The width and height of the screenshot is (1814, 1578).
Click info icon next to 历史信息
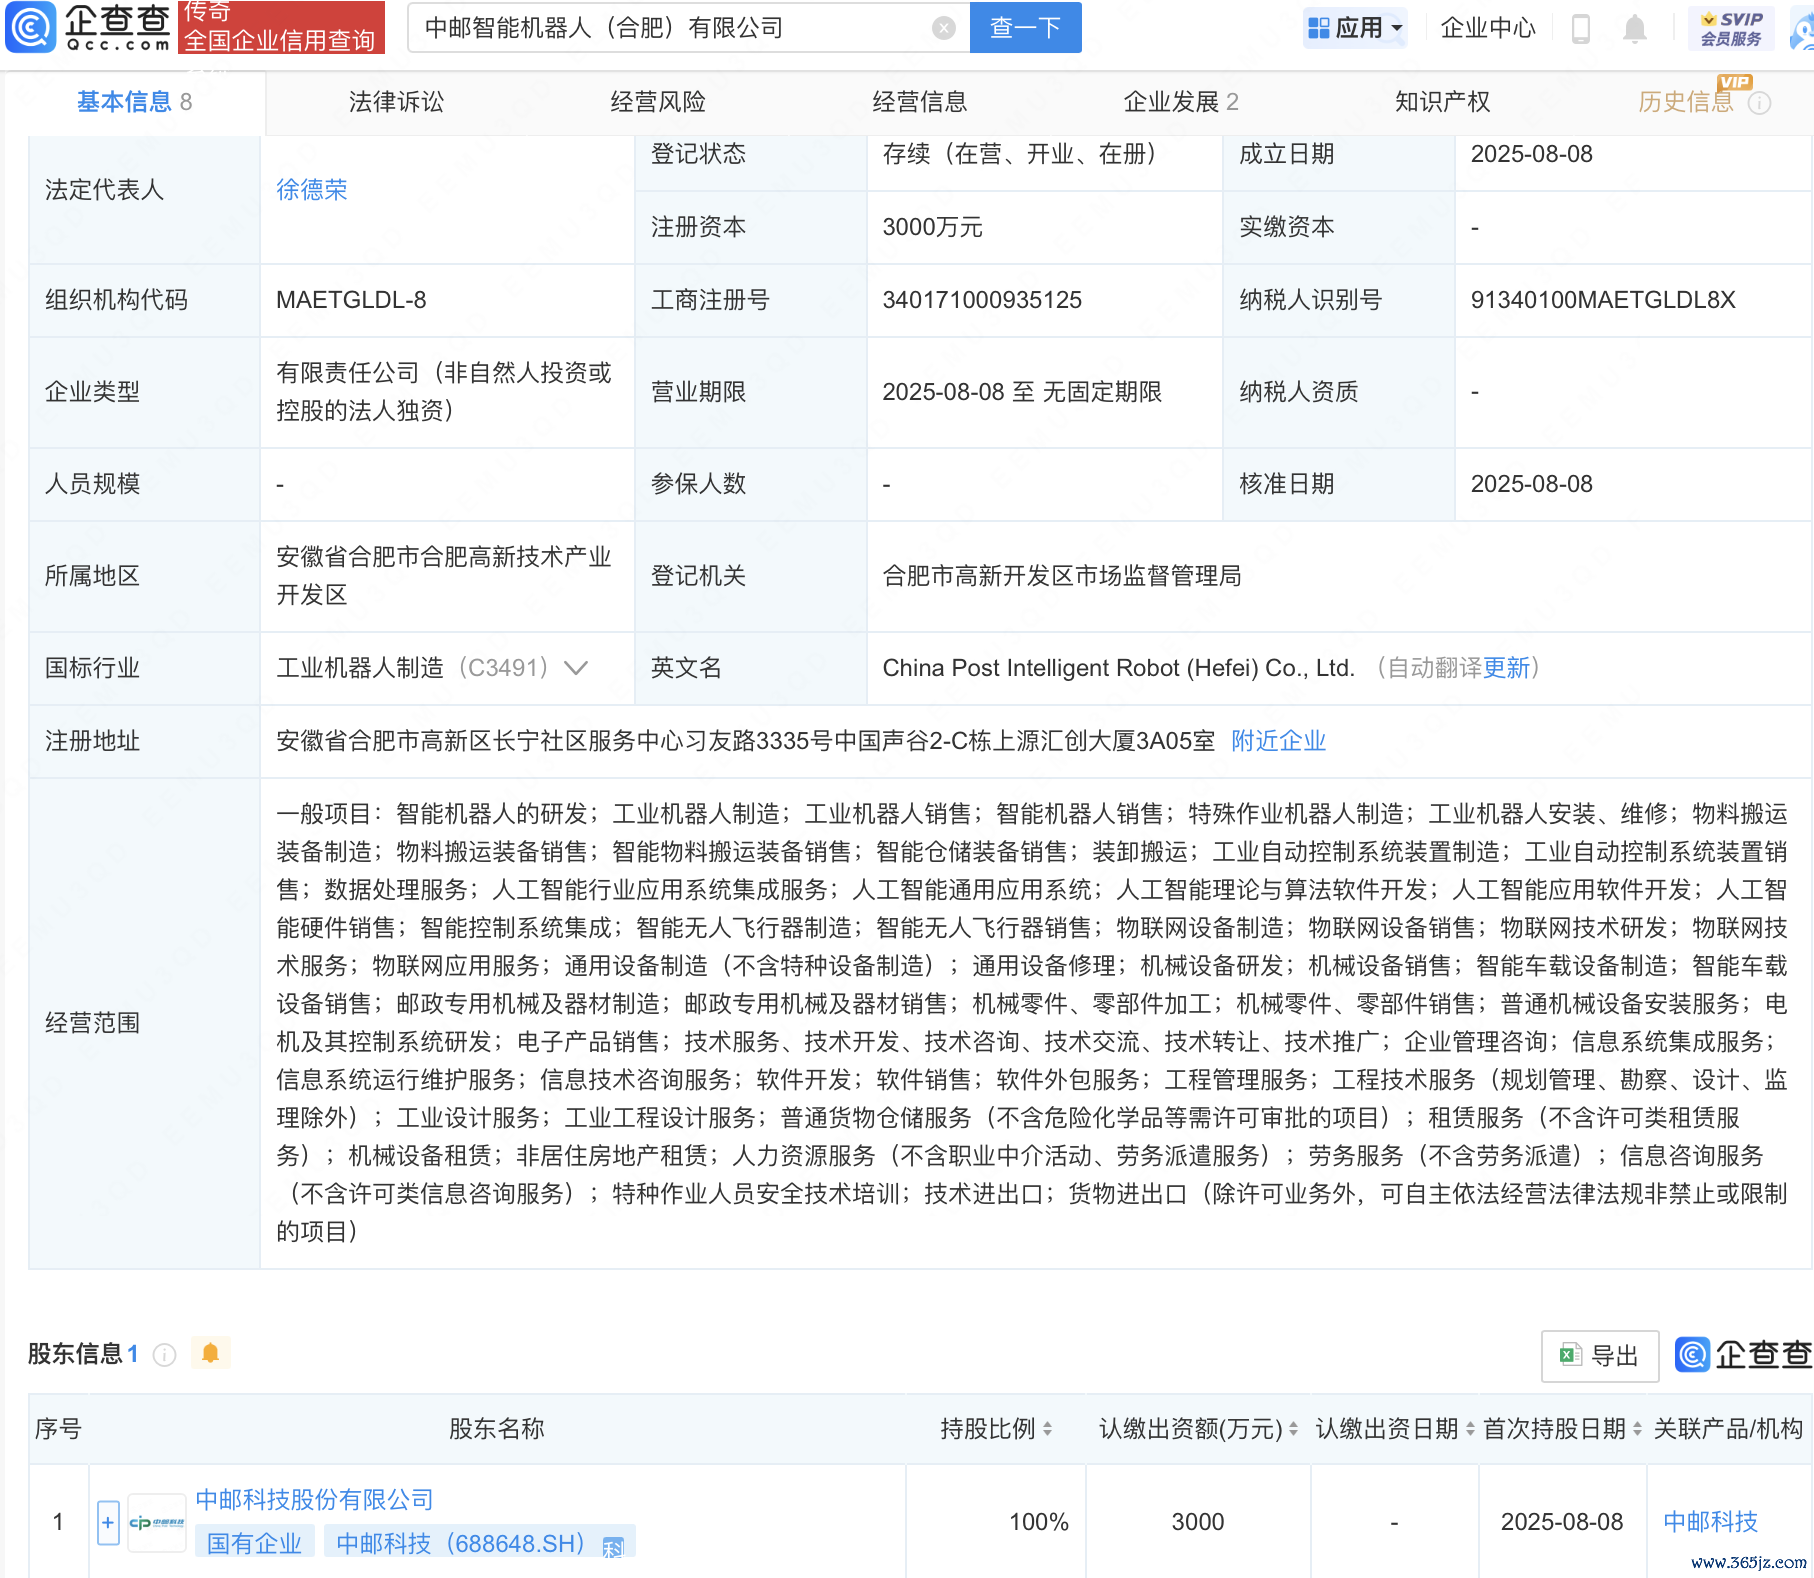(1760, 103)
